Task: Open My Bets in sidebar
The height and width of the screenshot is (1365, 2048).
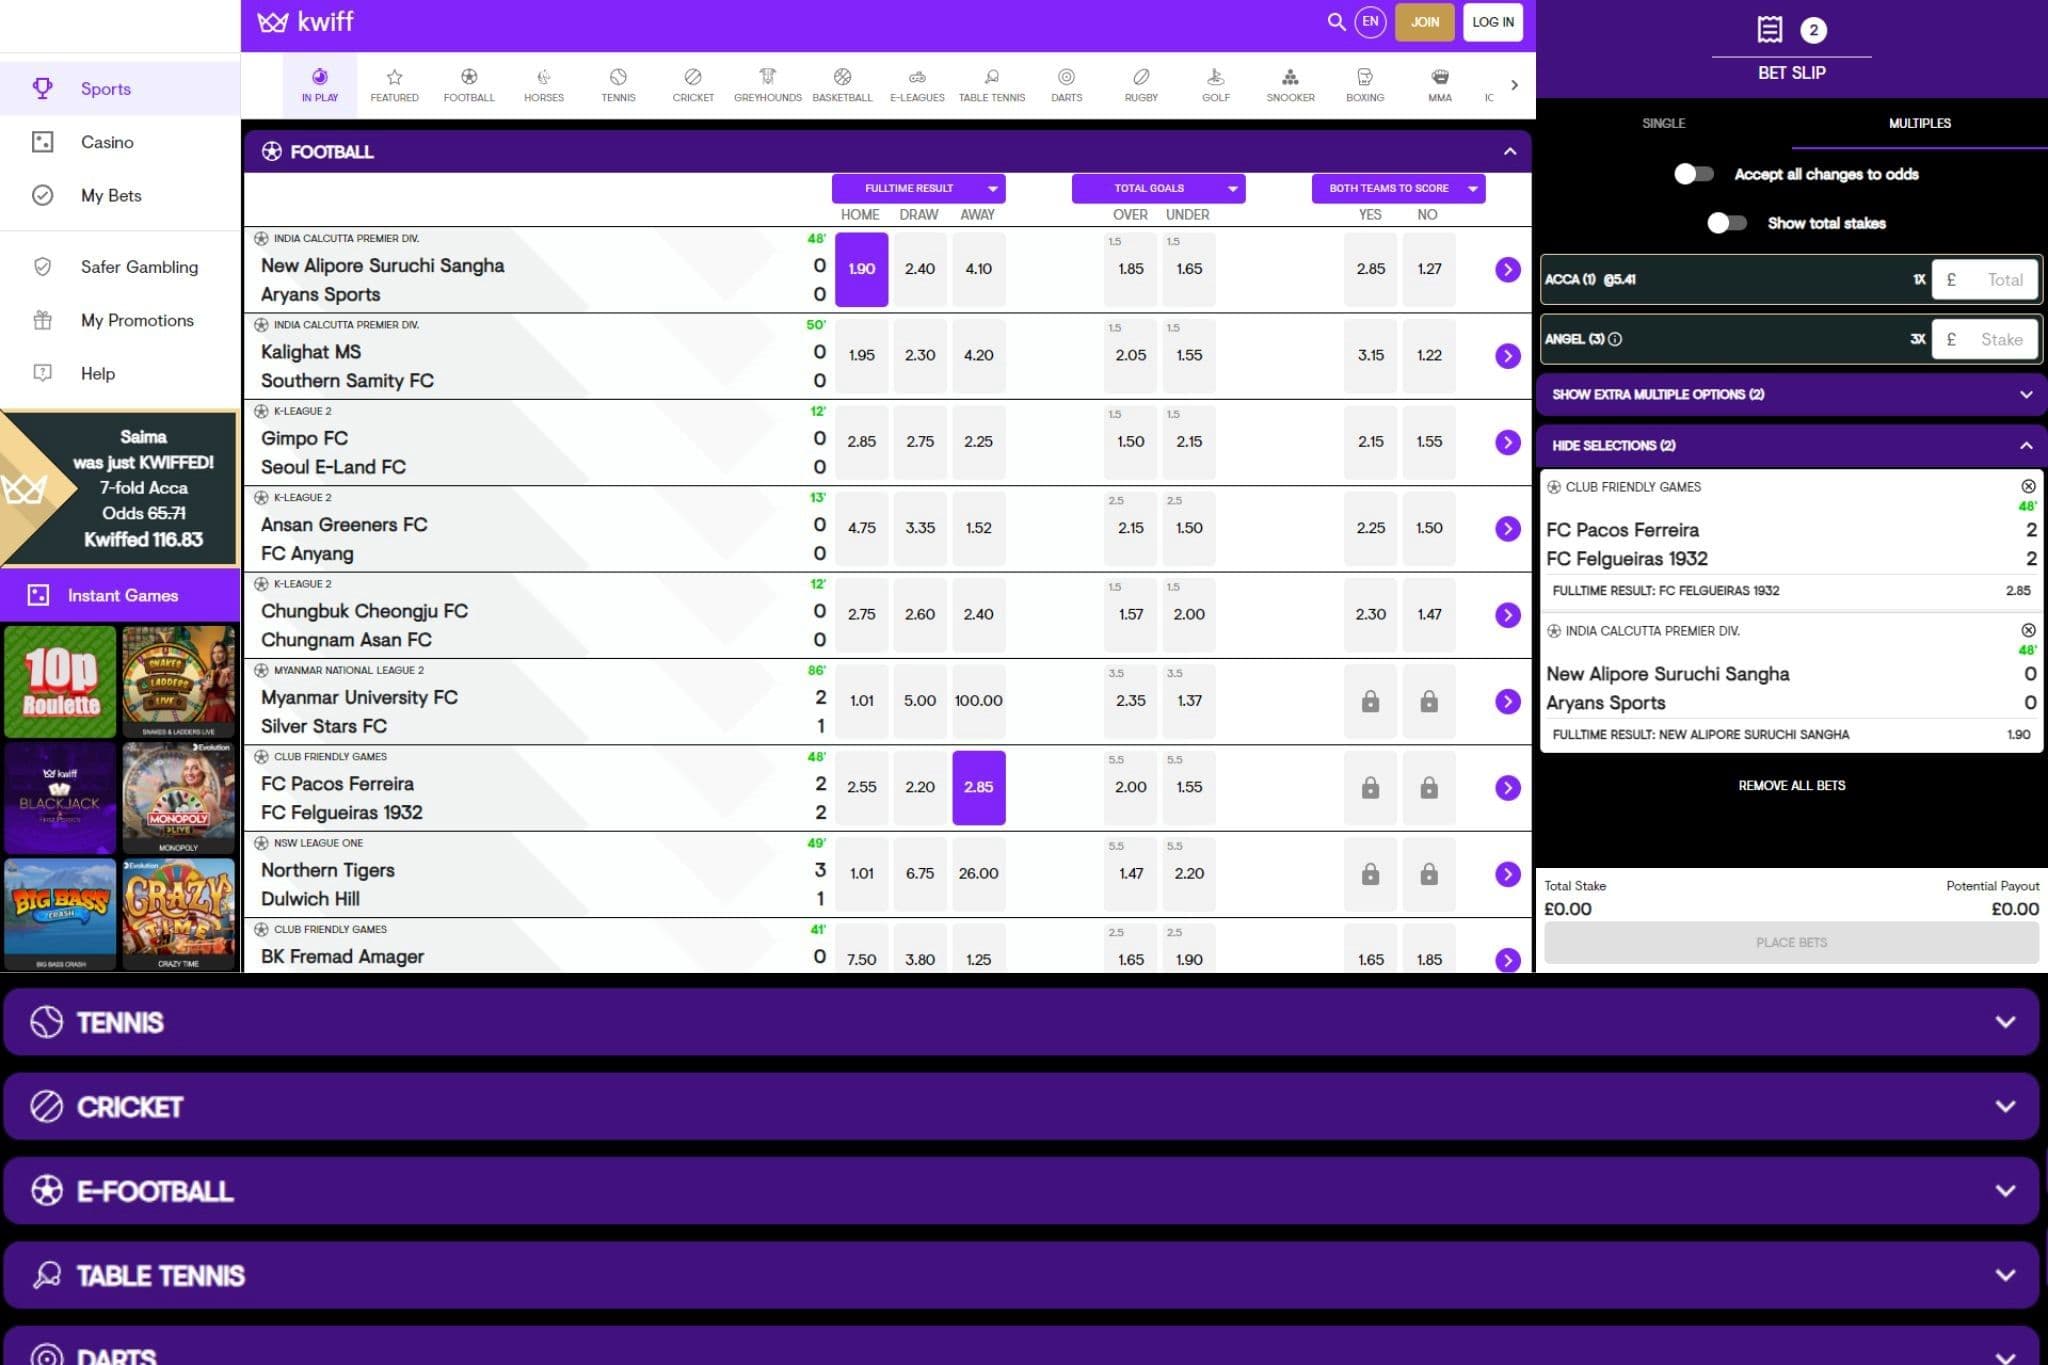Action: point(120,195)
